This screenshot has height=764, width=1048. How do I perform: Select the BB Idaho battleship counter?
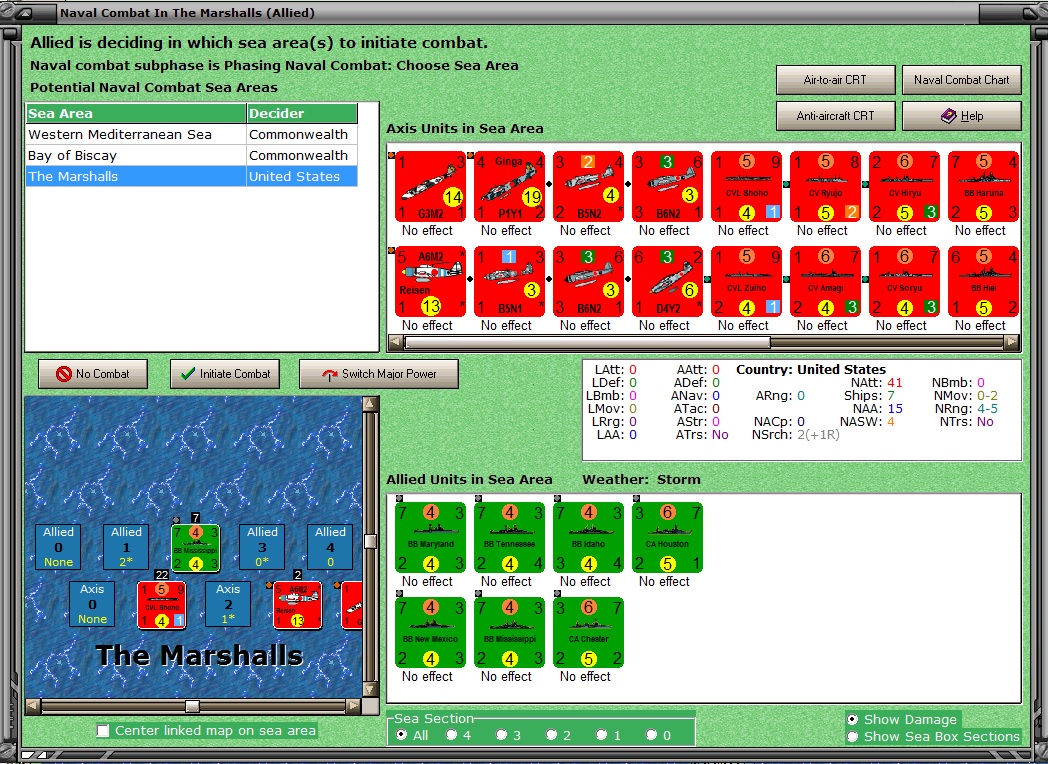coord(588,538)
